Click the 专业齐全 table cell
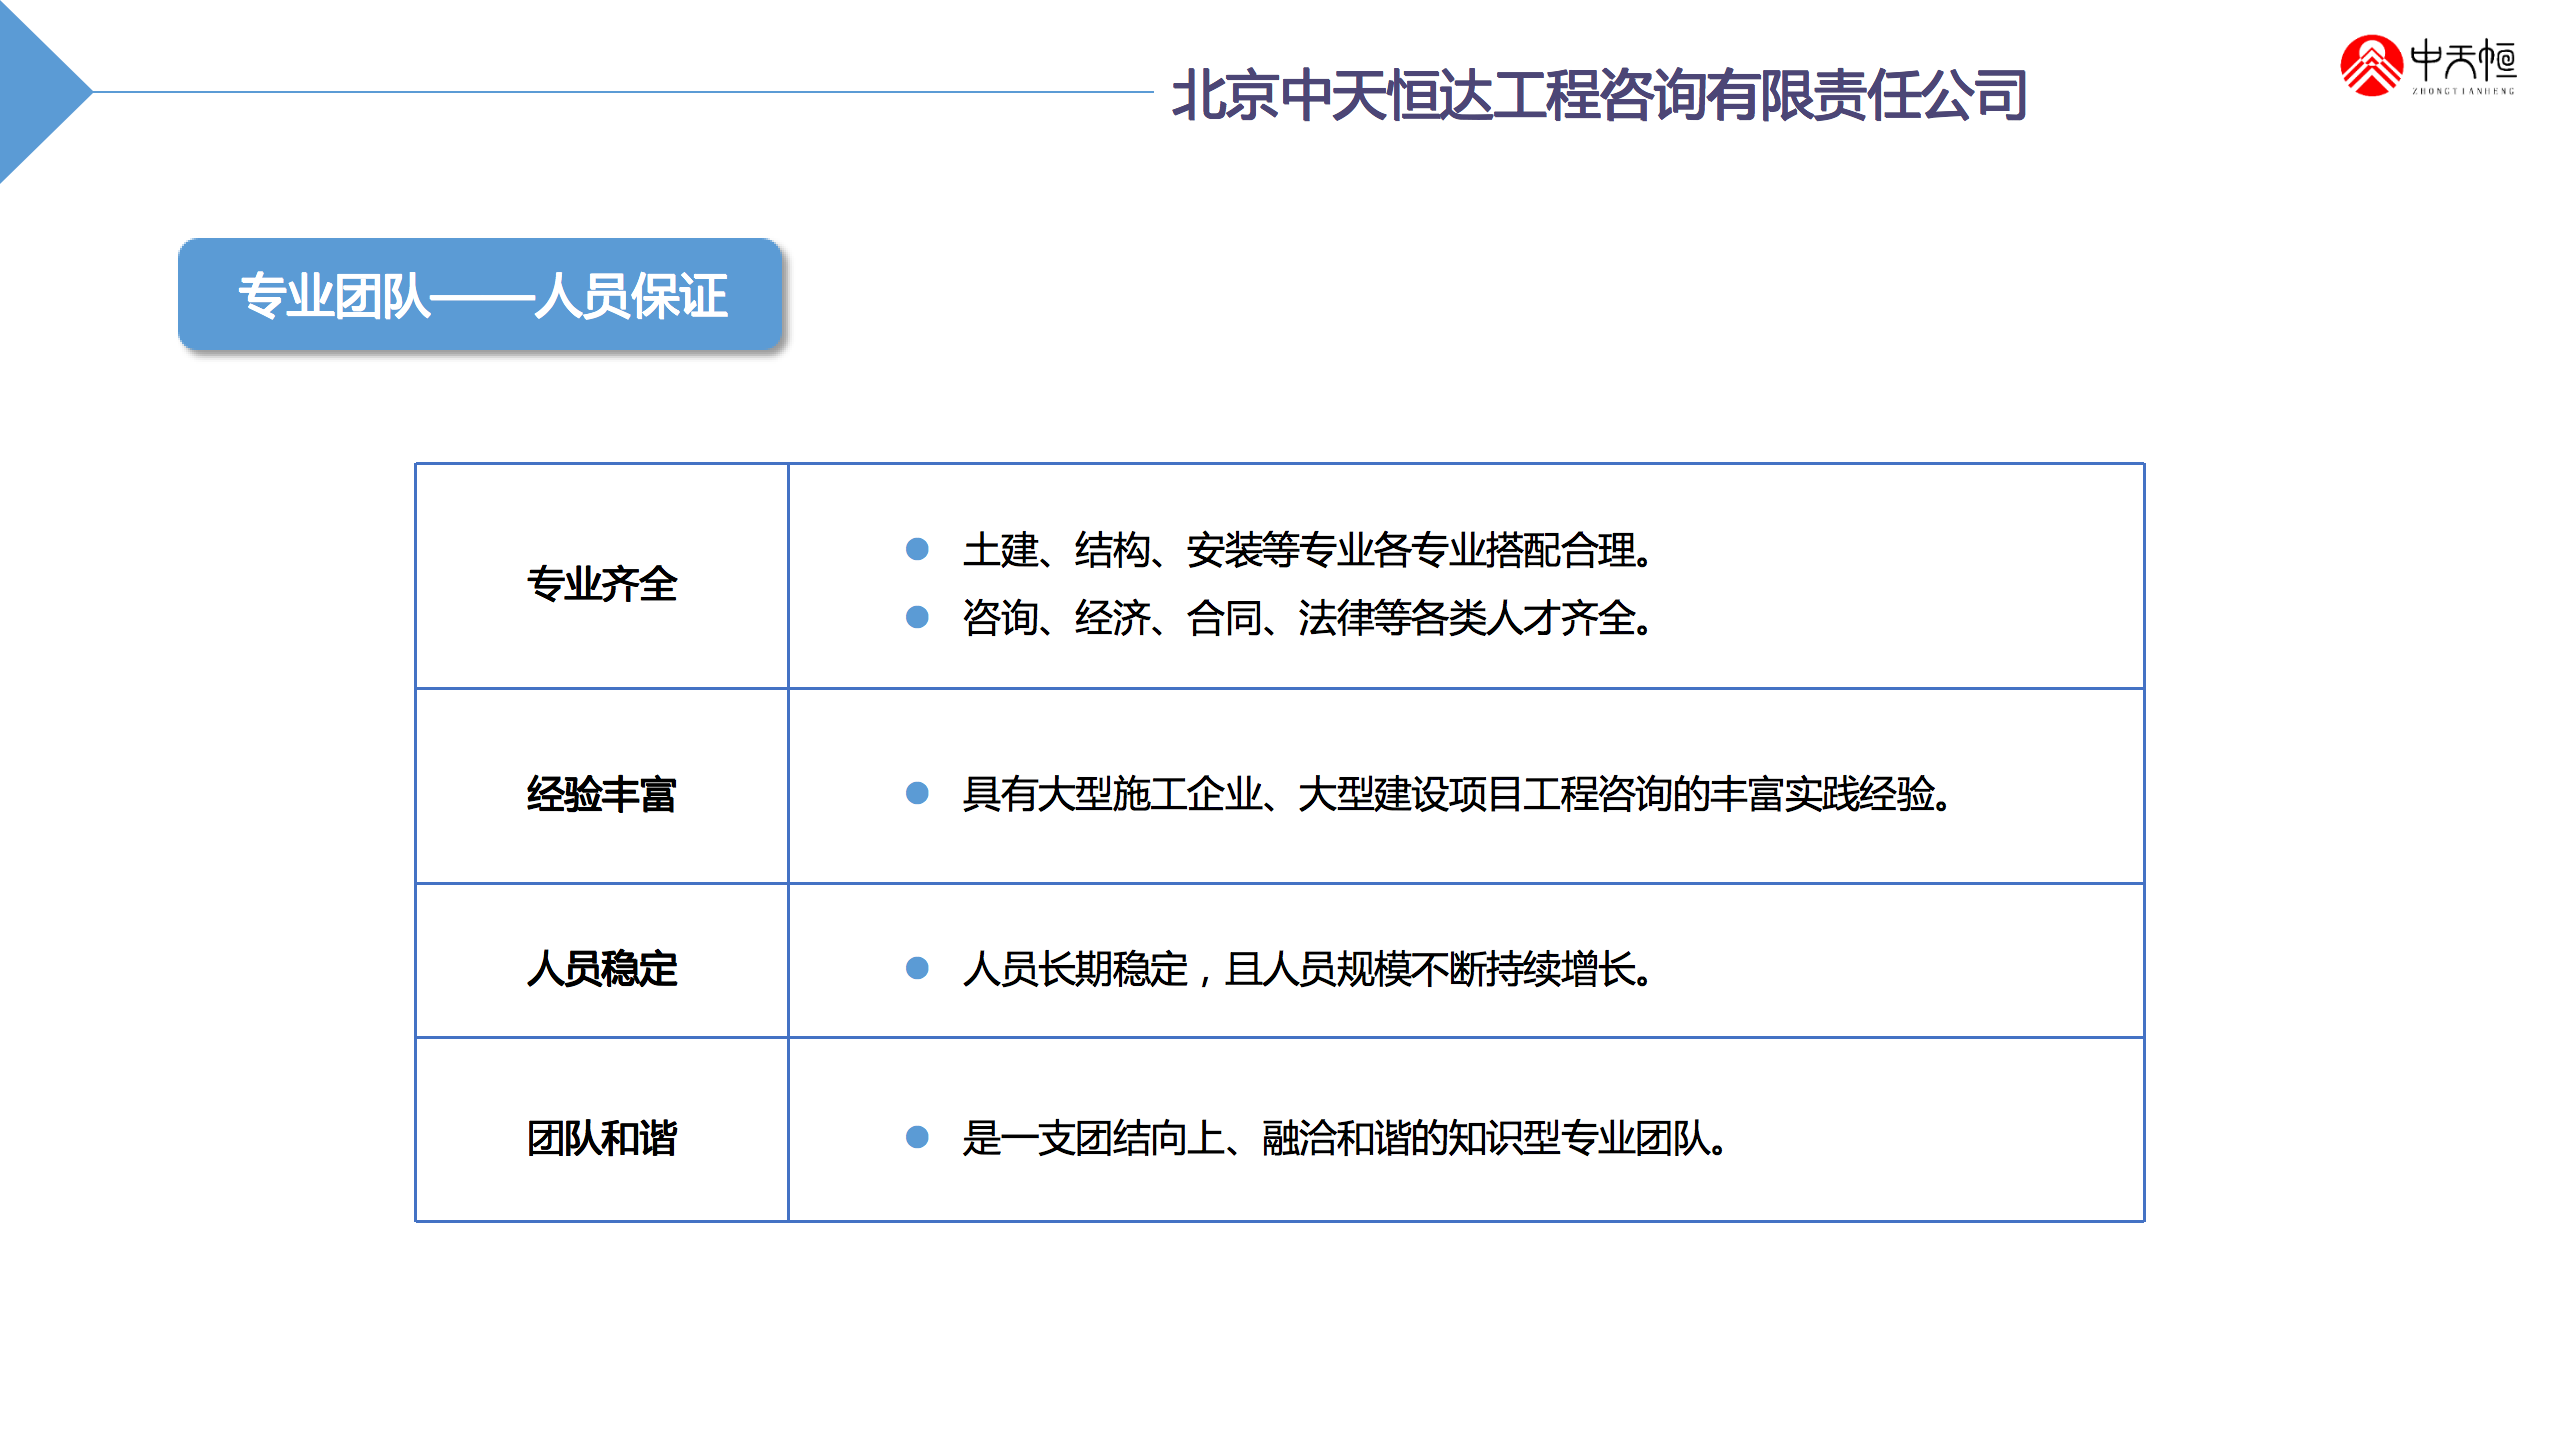Viewport: 2560px width, 1440px height. click(602, 576)
